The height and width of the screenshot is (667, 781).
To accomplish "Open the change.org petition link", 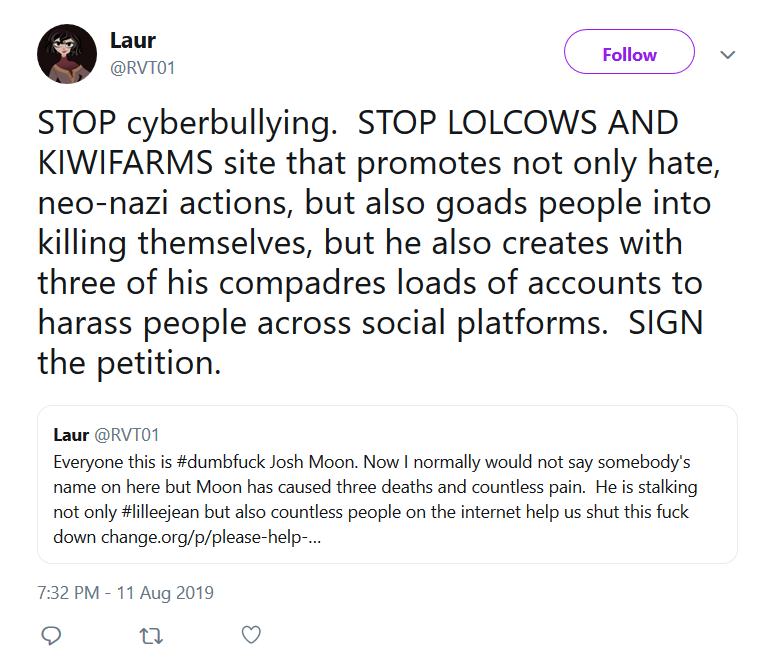I will click(x=211, y=537).
